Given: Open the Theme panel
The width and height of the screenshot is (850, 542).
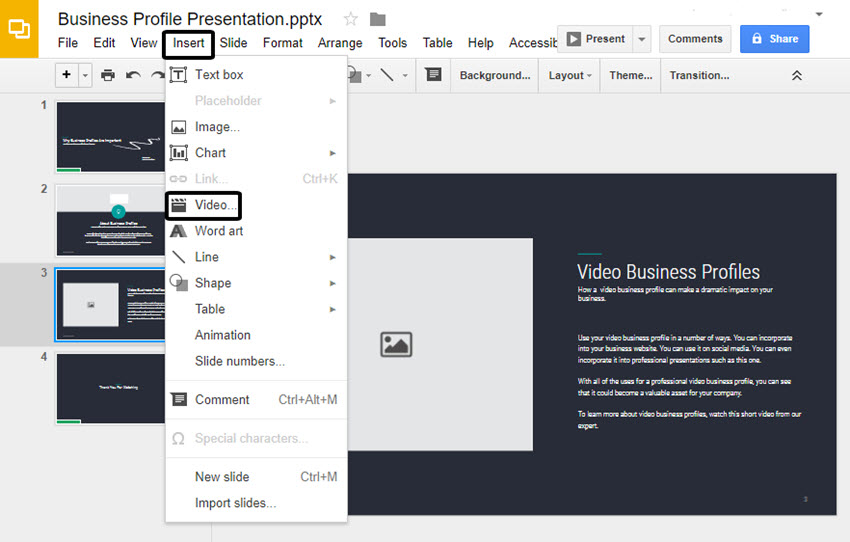Looking at the screenshot, I should (630, 75).
